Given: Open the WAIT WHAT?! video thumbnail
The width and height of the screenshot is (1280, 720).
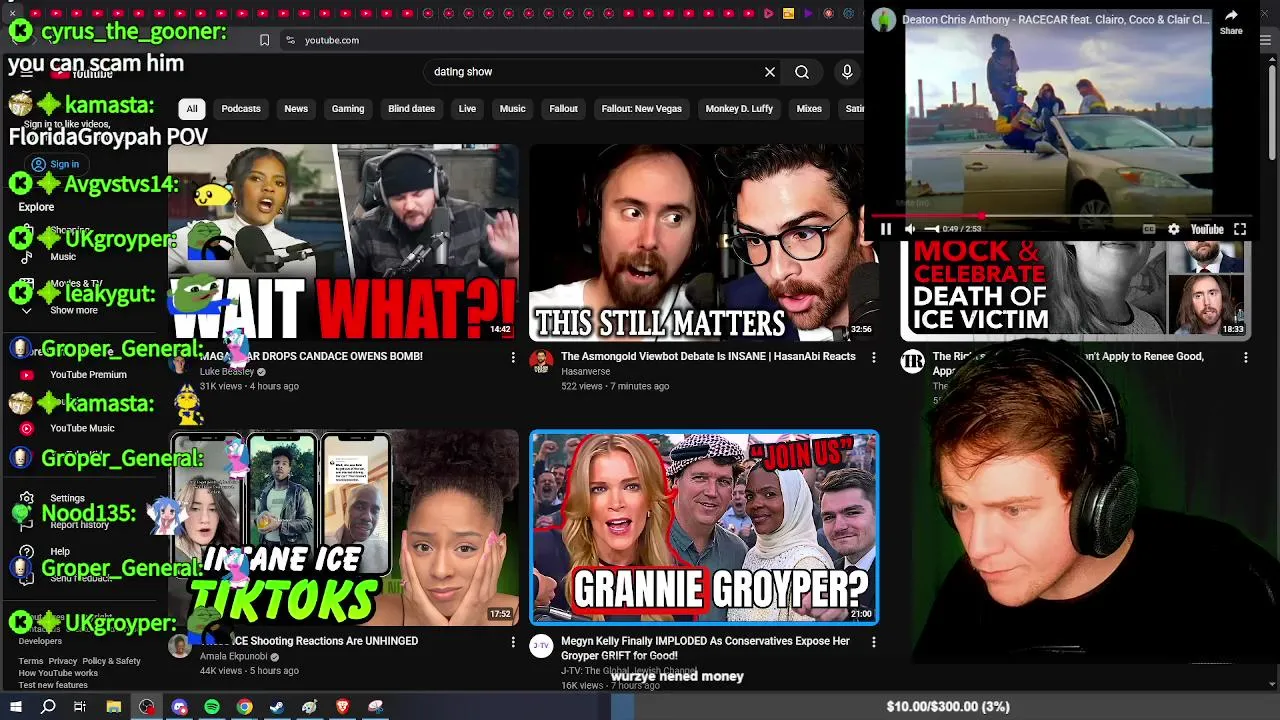Looking at the screenshot, I should click(x=343, y=242).
